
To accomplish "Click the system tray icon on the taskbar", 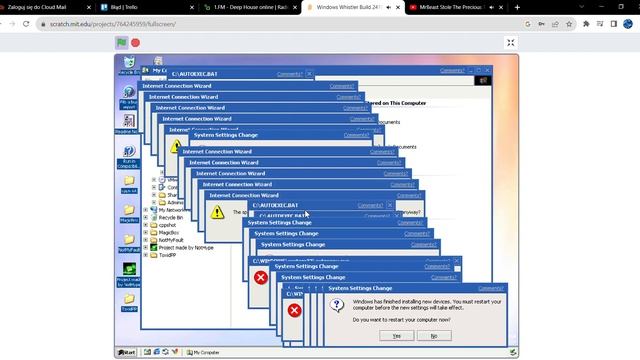I will (x=513, y=352).
